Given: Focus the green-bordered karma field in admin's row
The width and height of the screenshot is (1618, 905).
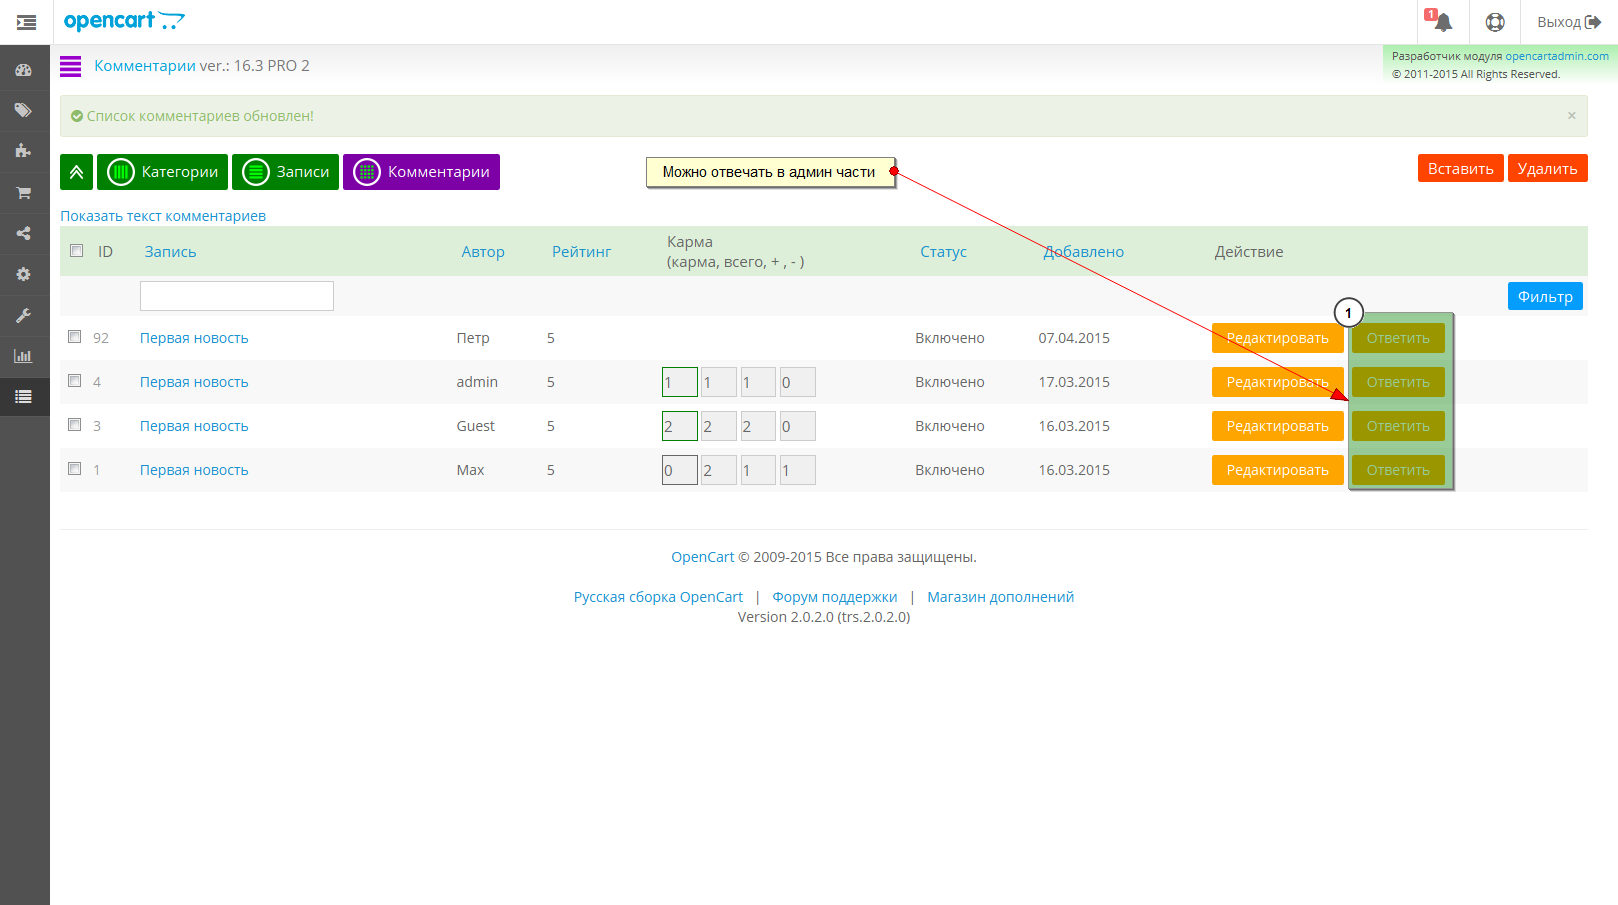Looking at the screenshot, I should (x=680, y=382).
